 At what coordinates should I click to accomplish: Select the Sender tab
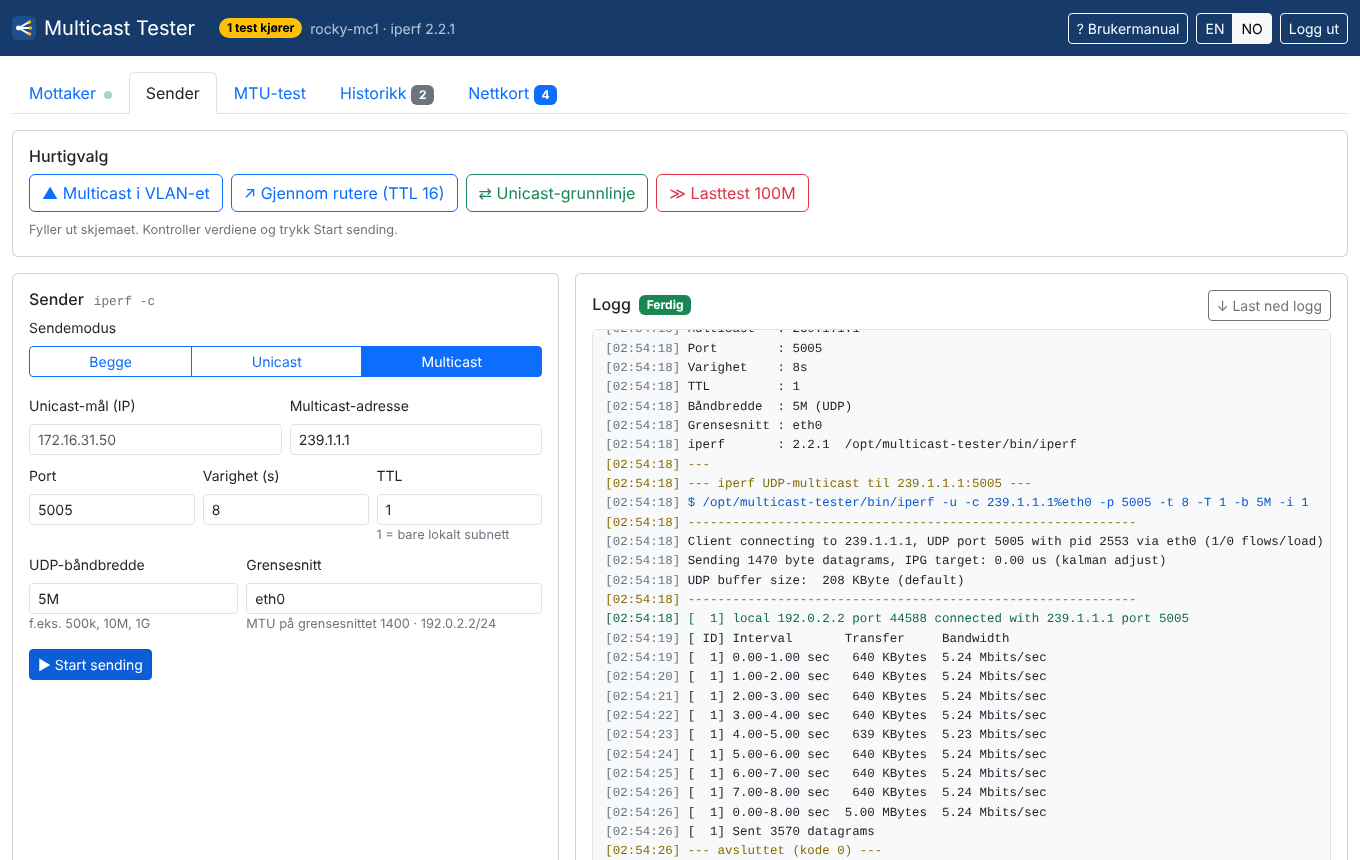click(173, 93)
